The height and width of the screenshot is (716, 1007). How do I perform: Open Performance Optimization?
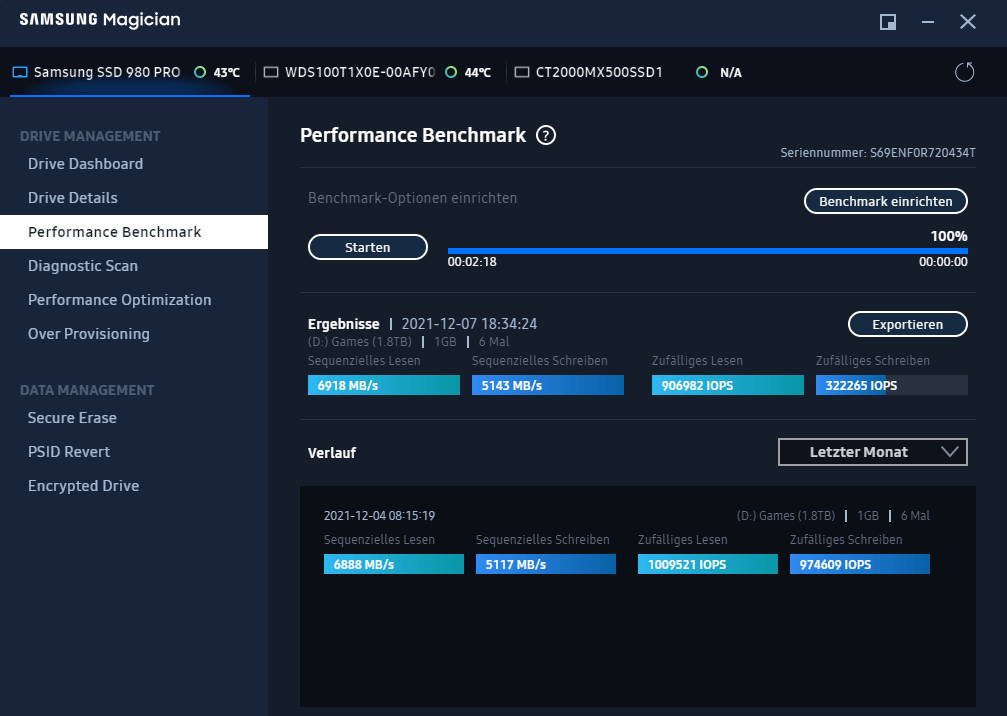pos(134,300)
